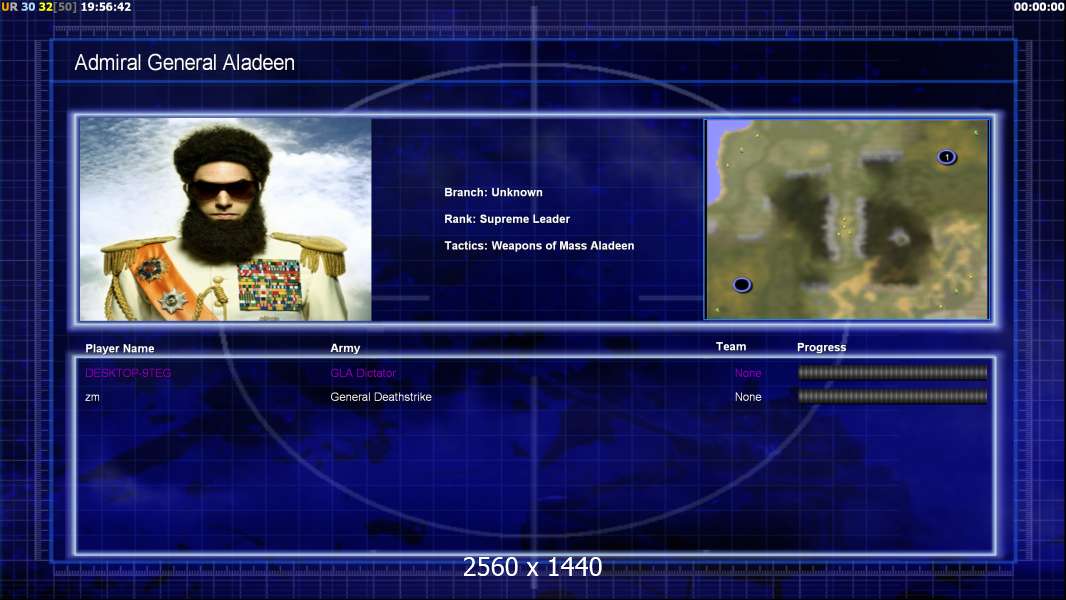The height and width of the screenshot is (600, 1066).
Task: Select player DESKTOP-9TEG row name
Action: click(128, 373)
